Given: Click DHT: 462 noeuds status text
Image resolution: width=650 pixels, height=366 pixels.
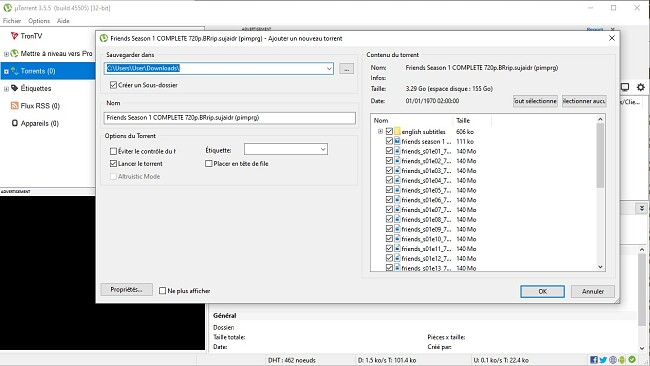Looking at the screenshot, I should (292, 360).
